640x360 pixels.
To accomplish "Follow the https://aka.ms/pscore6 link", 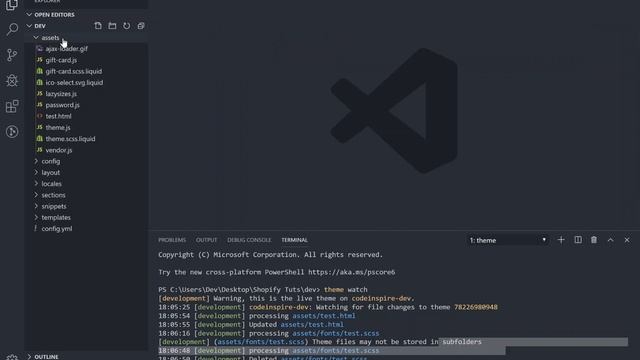I will [351, 272].
